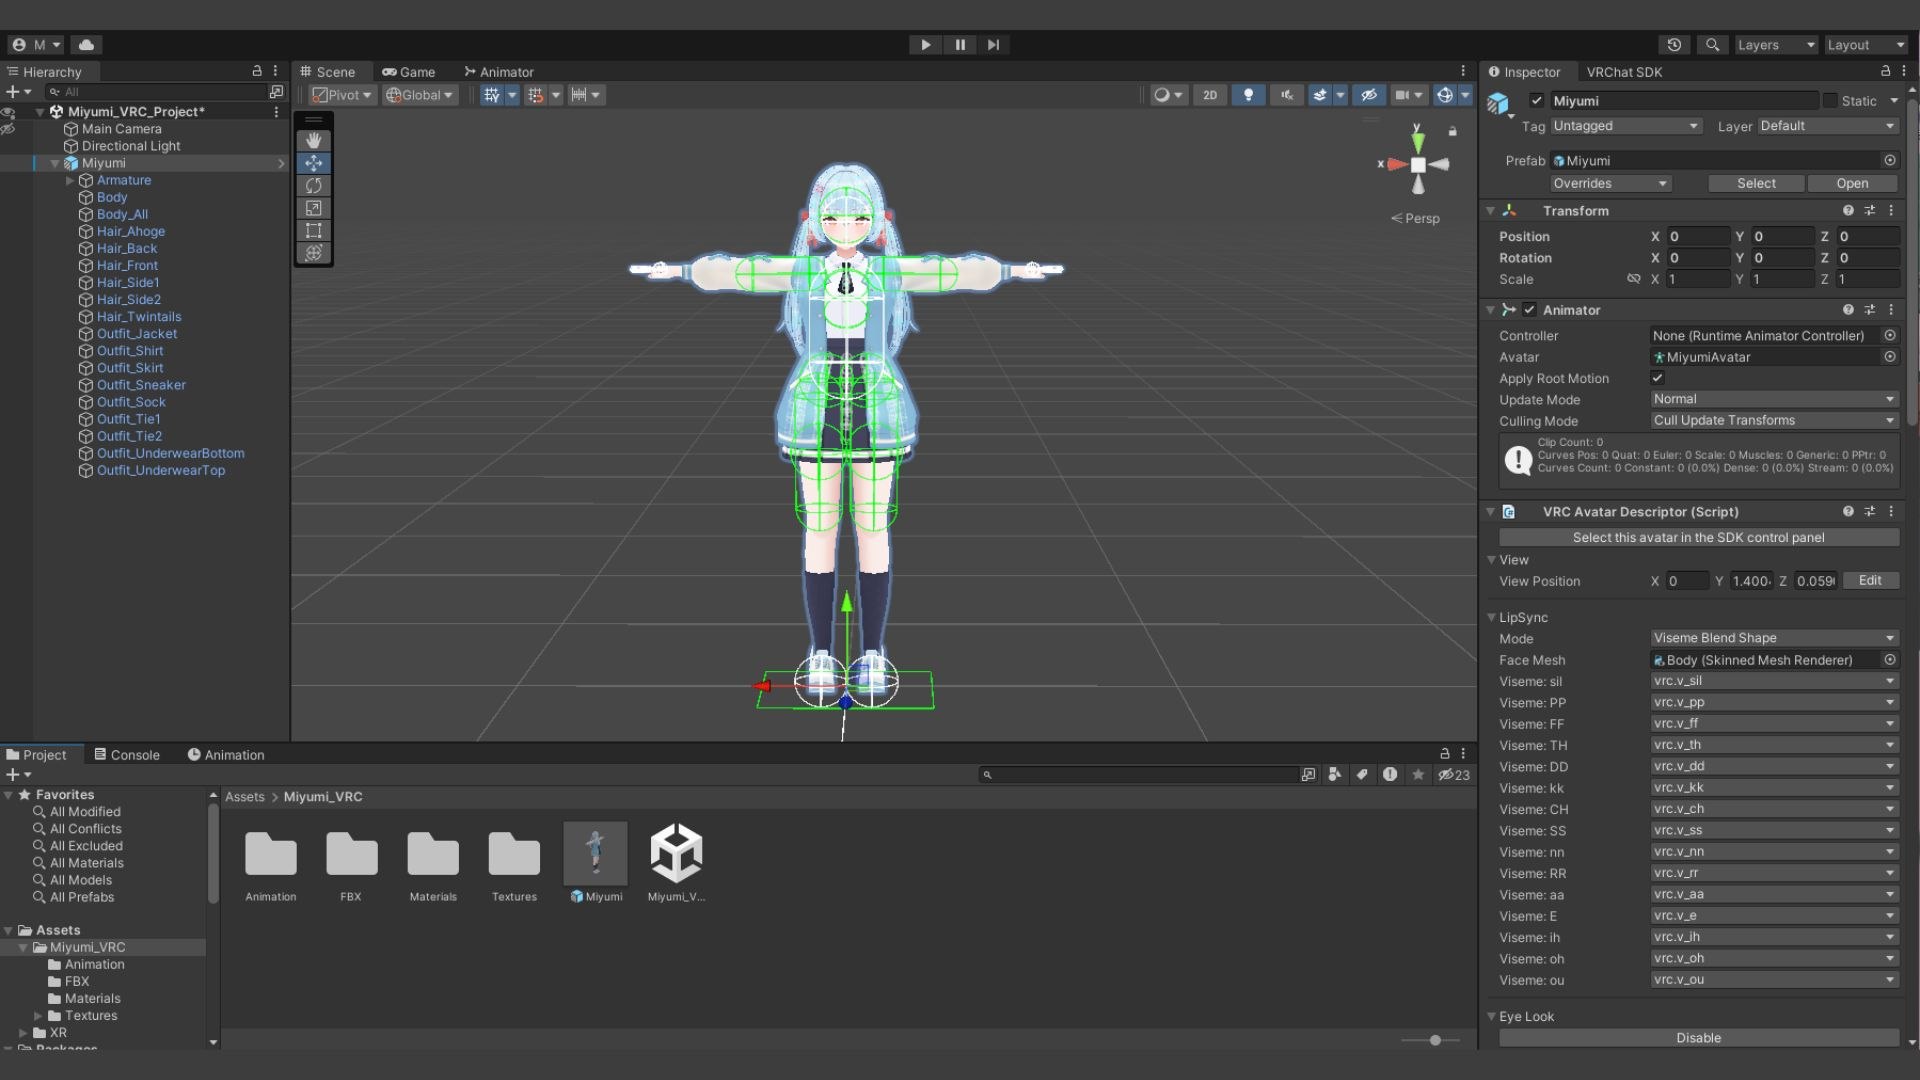Select the Miyumi prefab thumbnail in Assets
This screenshot has width=1920, height=1080.
pyautogui.click(x=596, y=853)
